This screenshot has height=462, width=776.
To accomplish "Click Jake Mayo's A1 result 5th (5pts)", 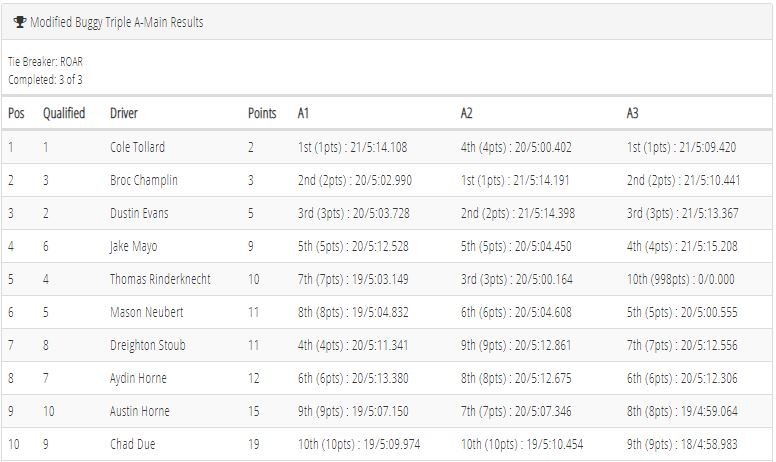I will pos(320,246).
